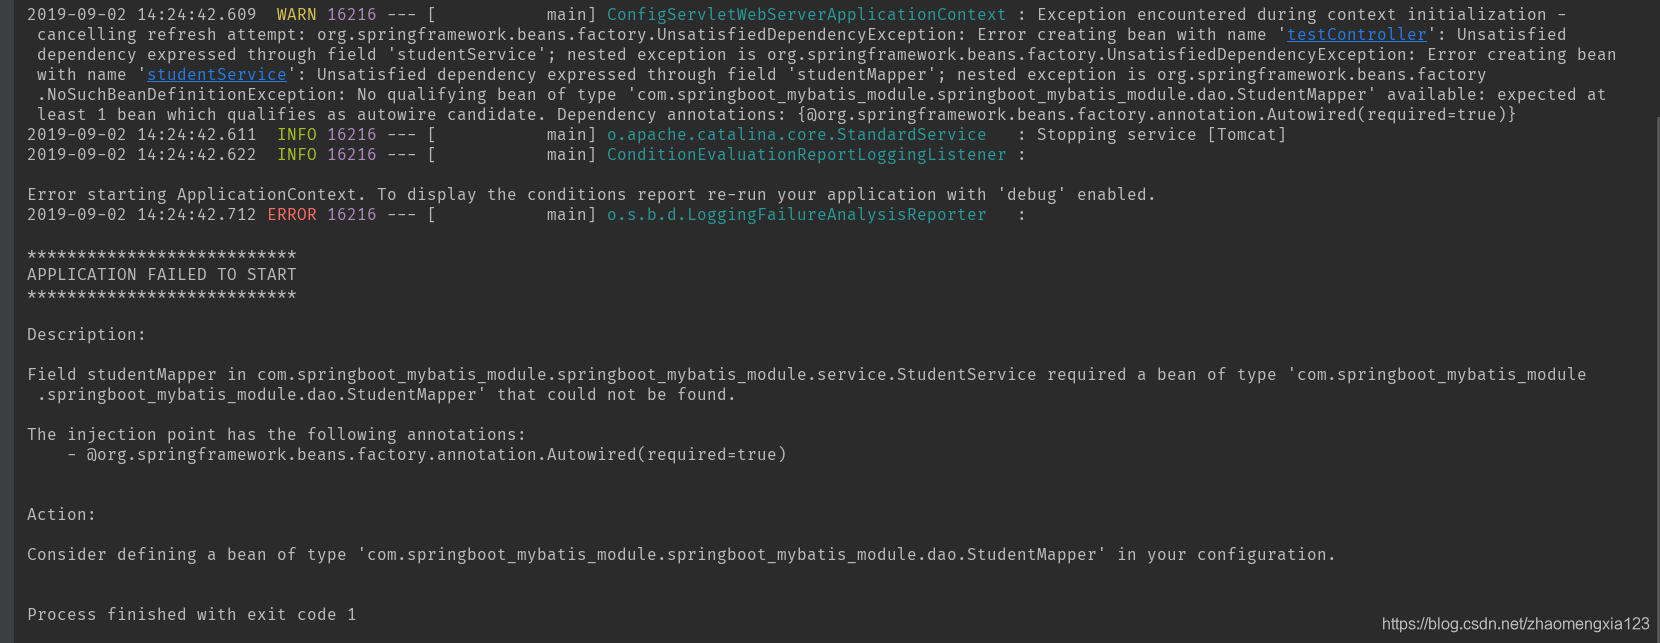Viewport: 1660px width, 643px height.
Task: Select the ConfigServletWebServerApplicationContext logger name
Action: click(806, 15)
